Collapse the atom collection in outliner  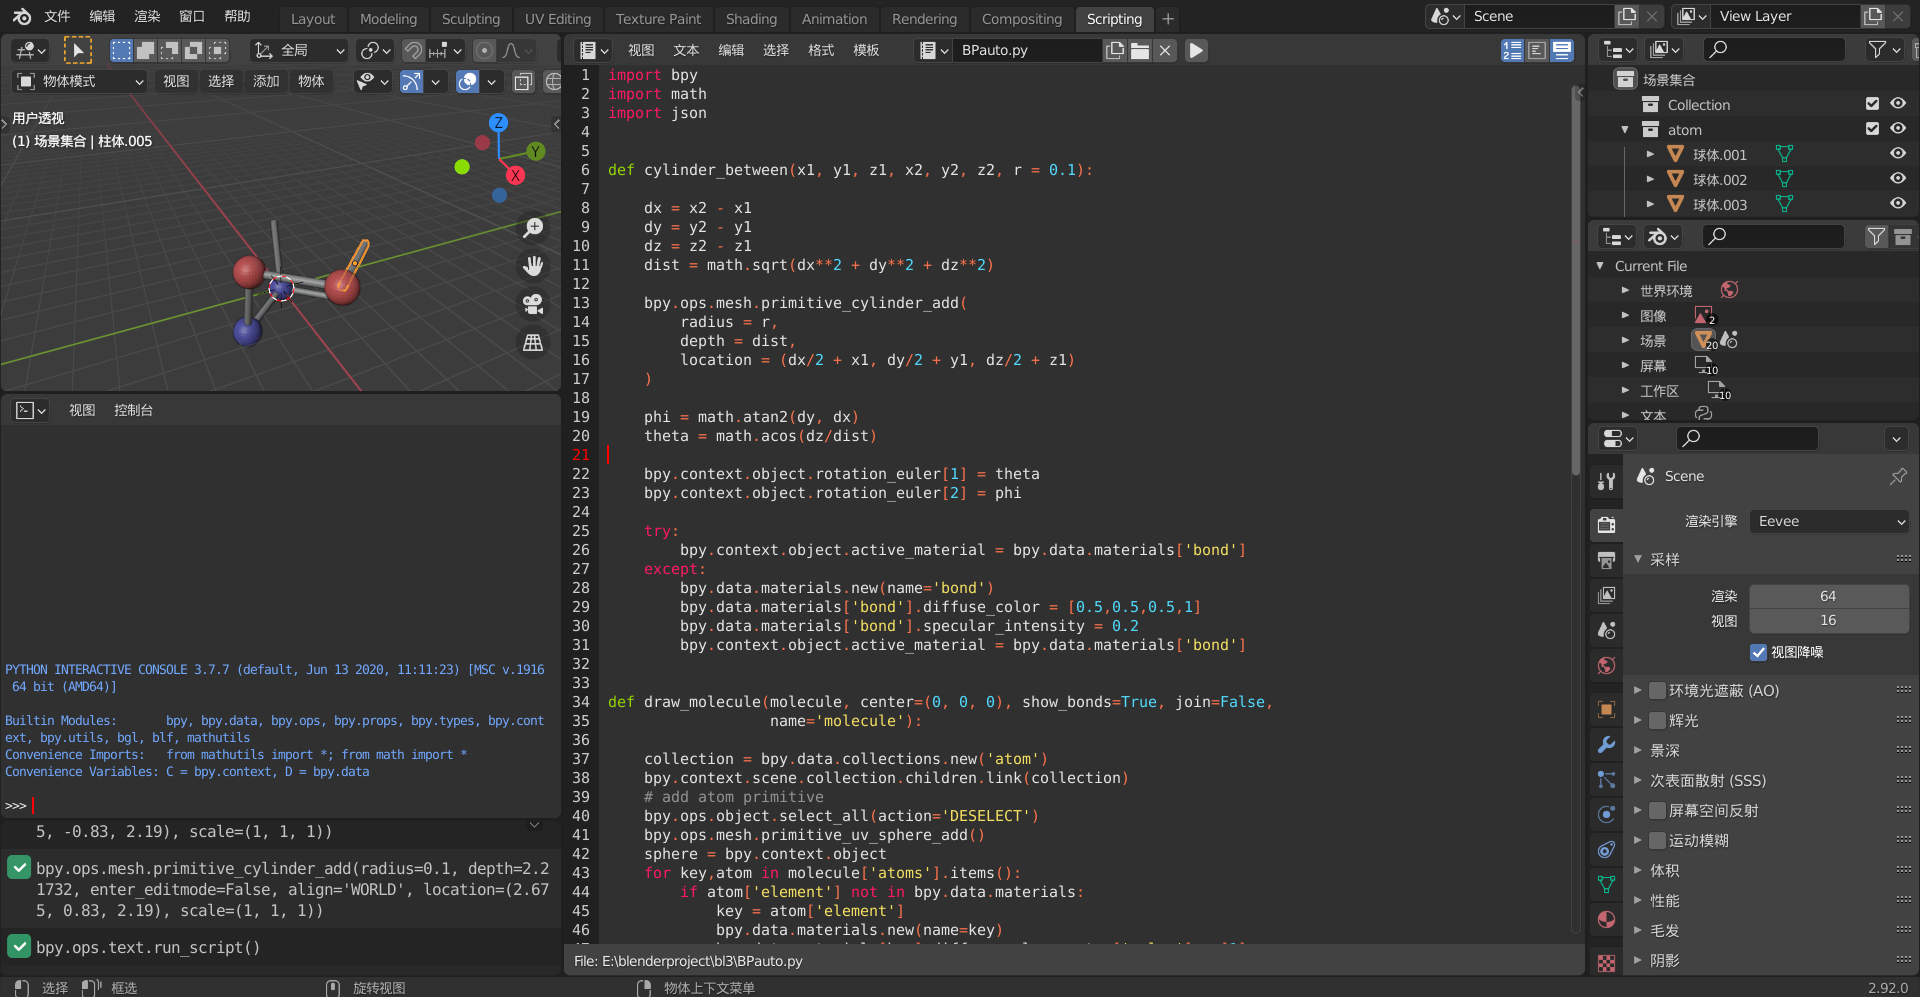[1625, 129]
